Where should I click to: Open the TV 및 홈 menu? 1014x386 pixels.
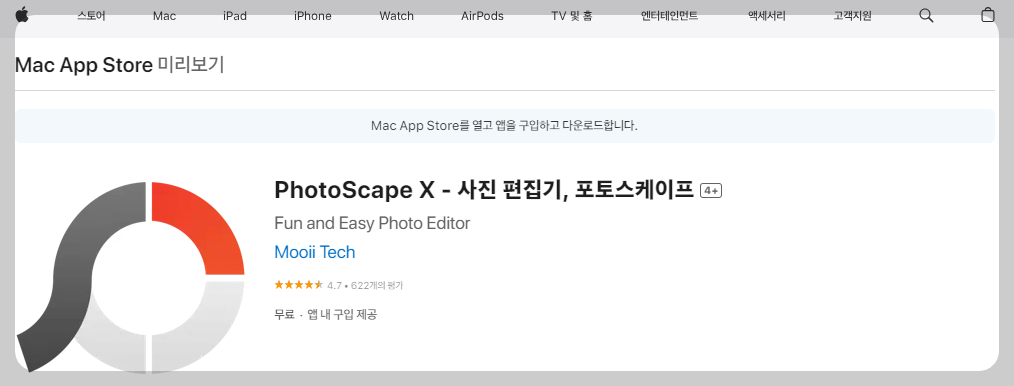572,16
